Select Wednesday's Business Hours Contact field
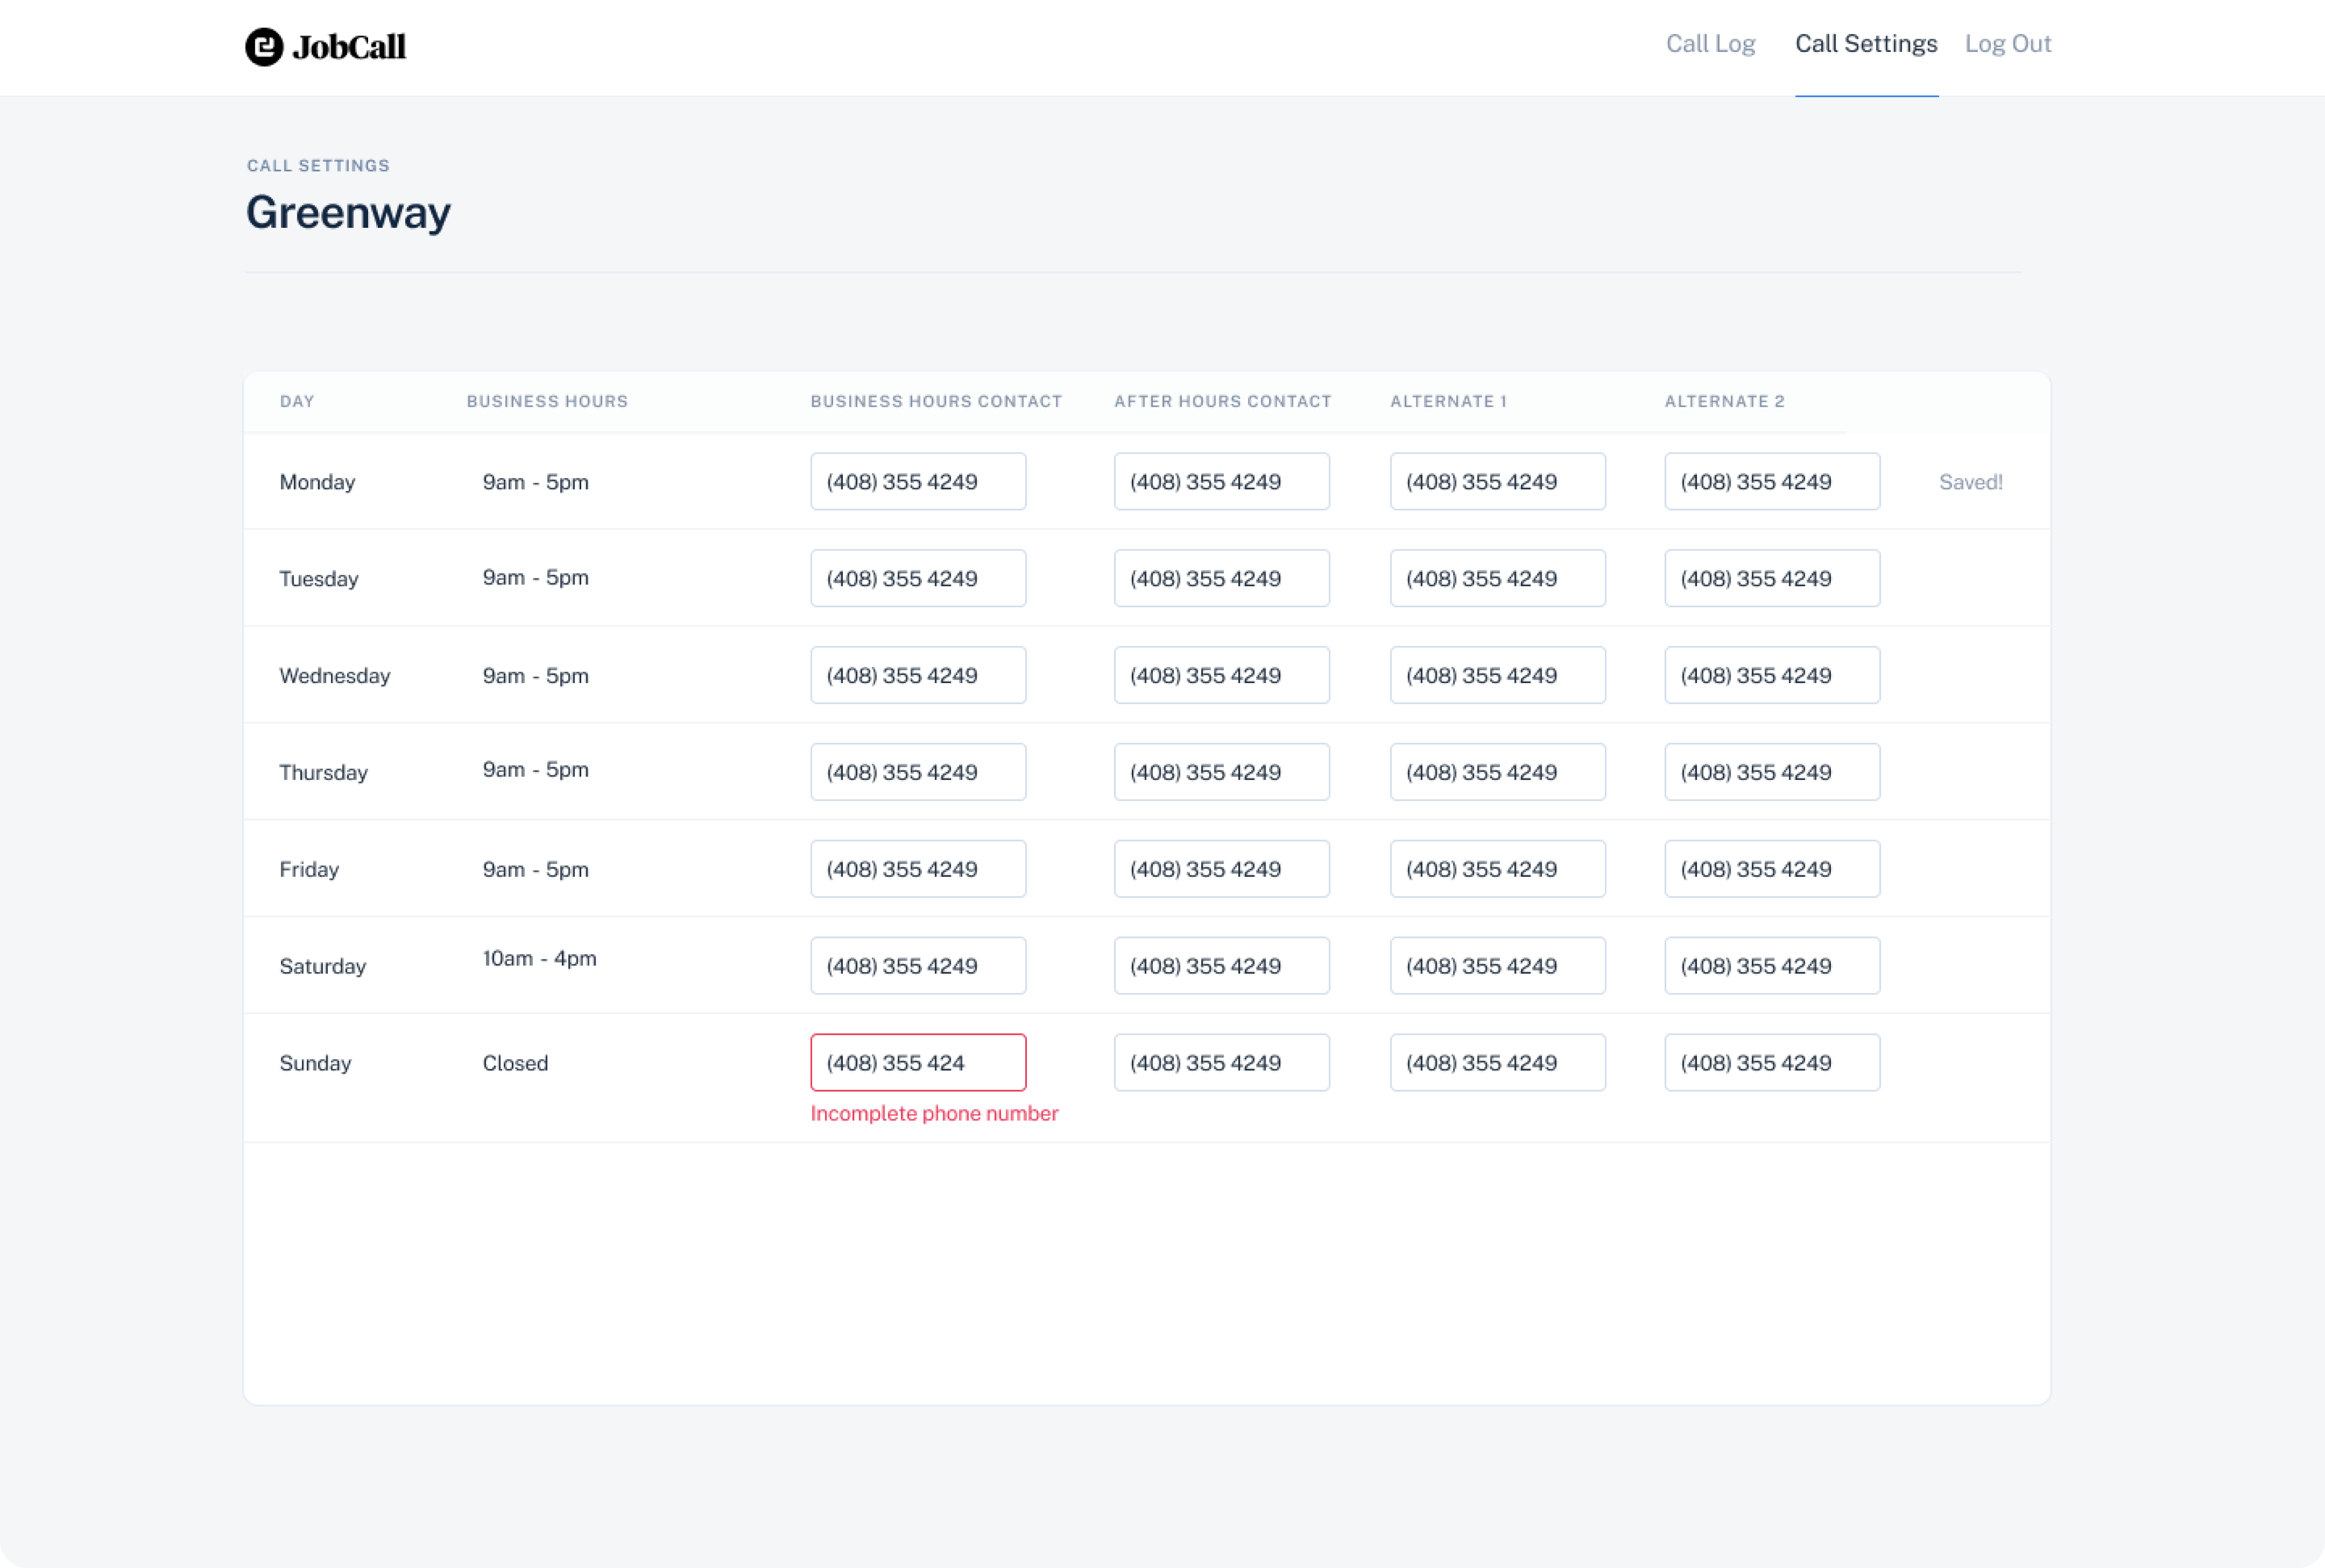Image resolution: width=2325 pixels, height=1568 pixels. [x=918, y=675]
